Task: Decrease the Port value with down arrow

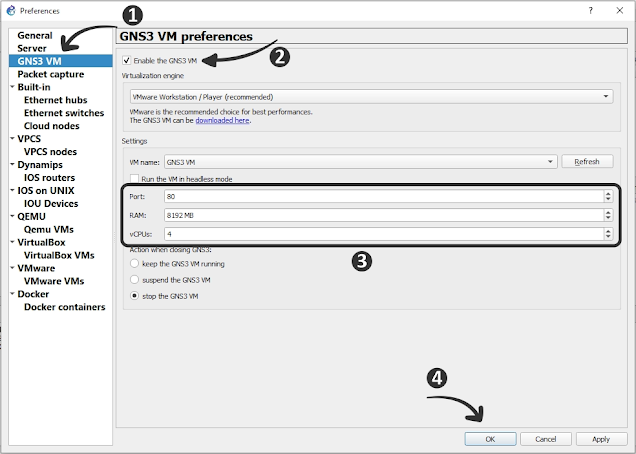Action: click(608, 200)
